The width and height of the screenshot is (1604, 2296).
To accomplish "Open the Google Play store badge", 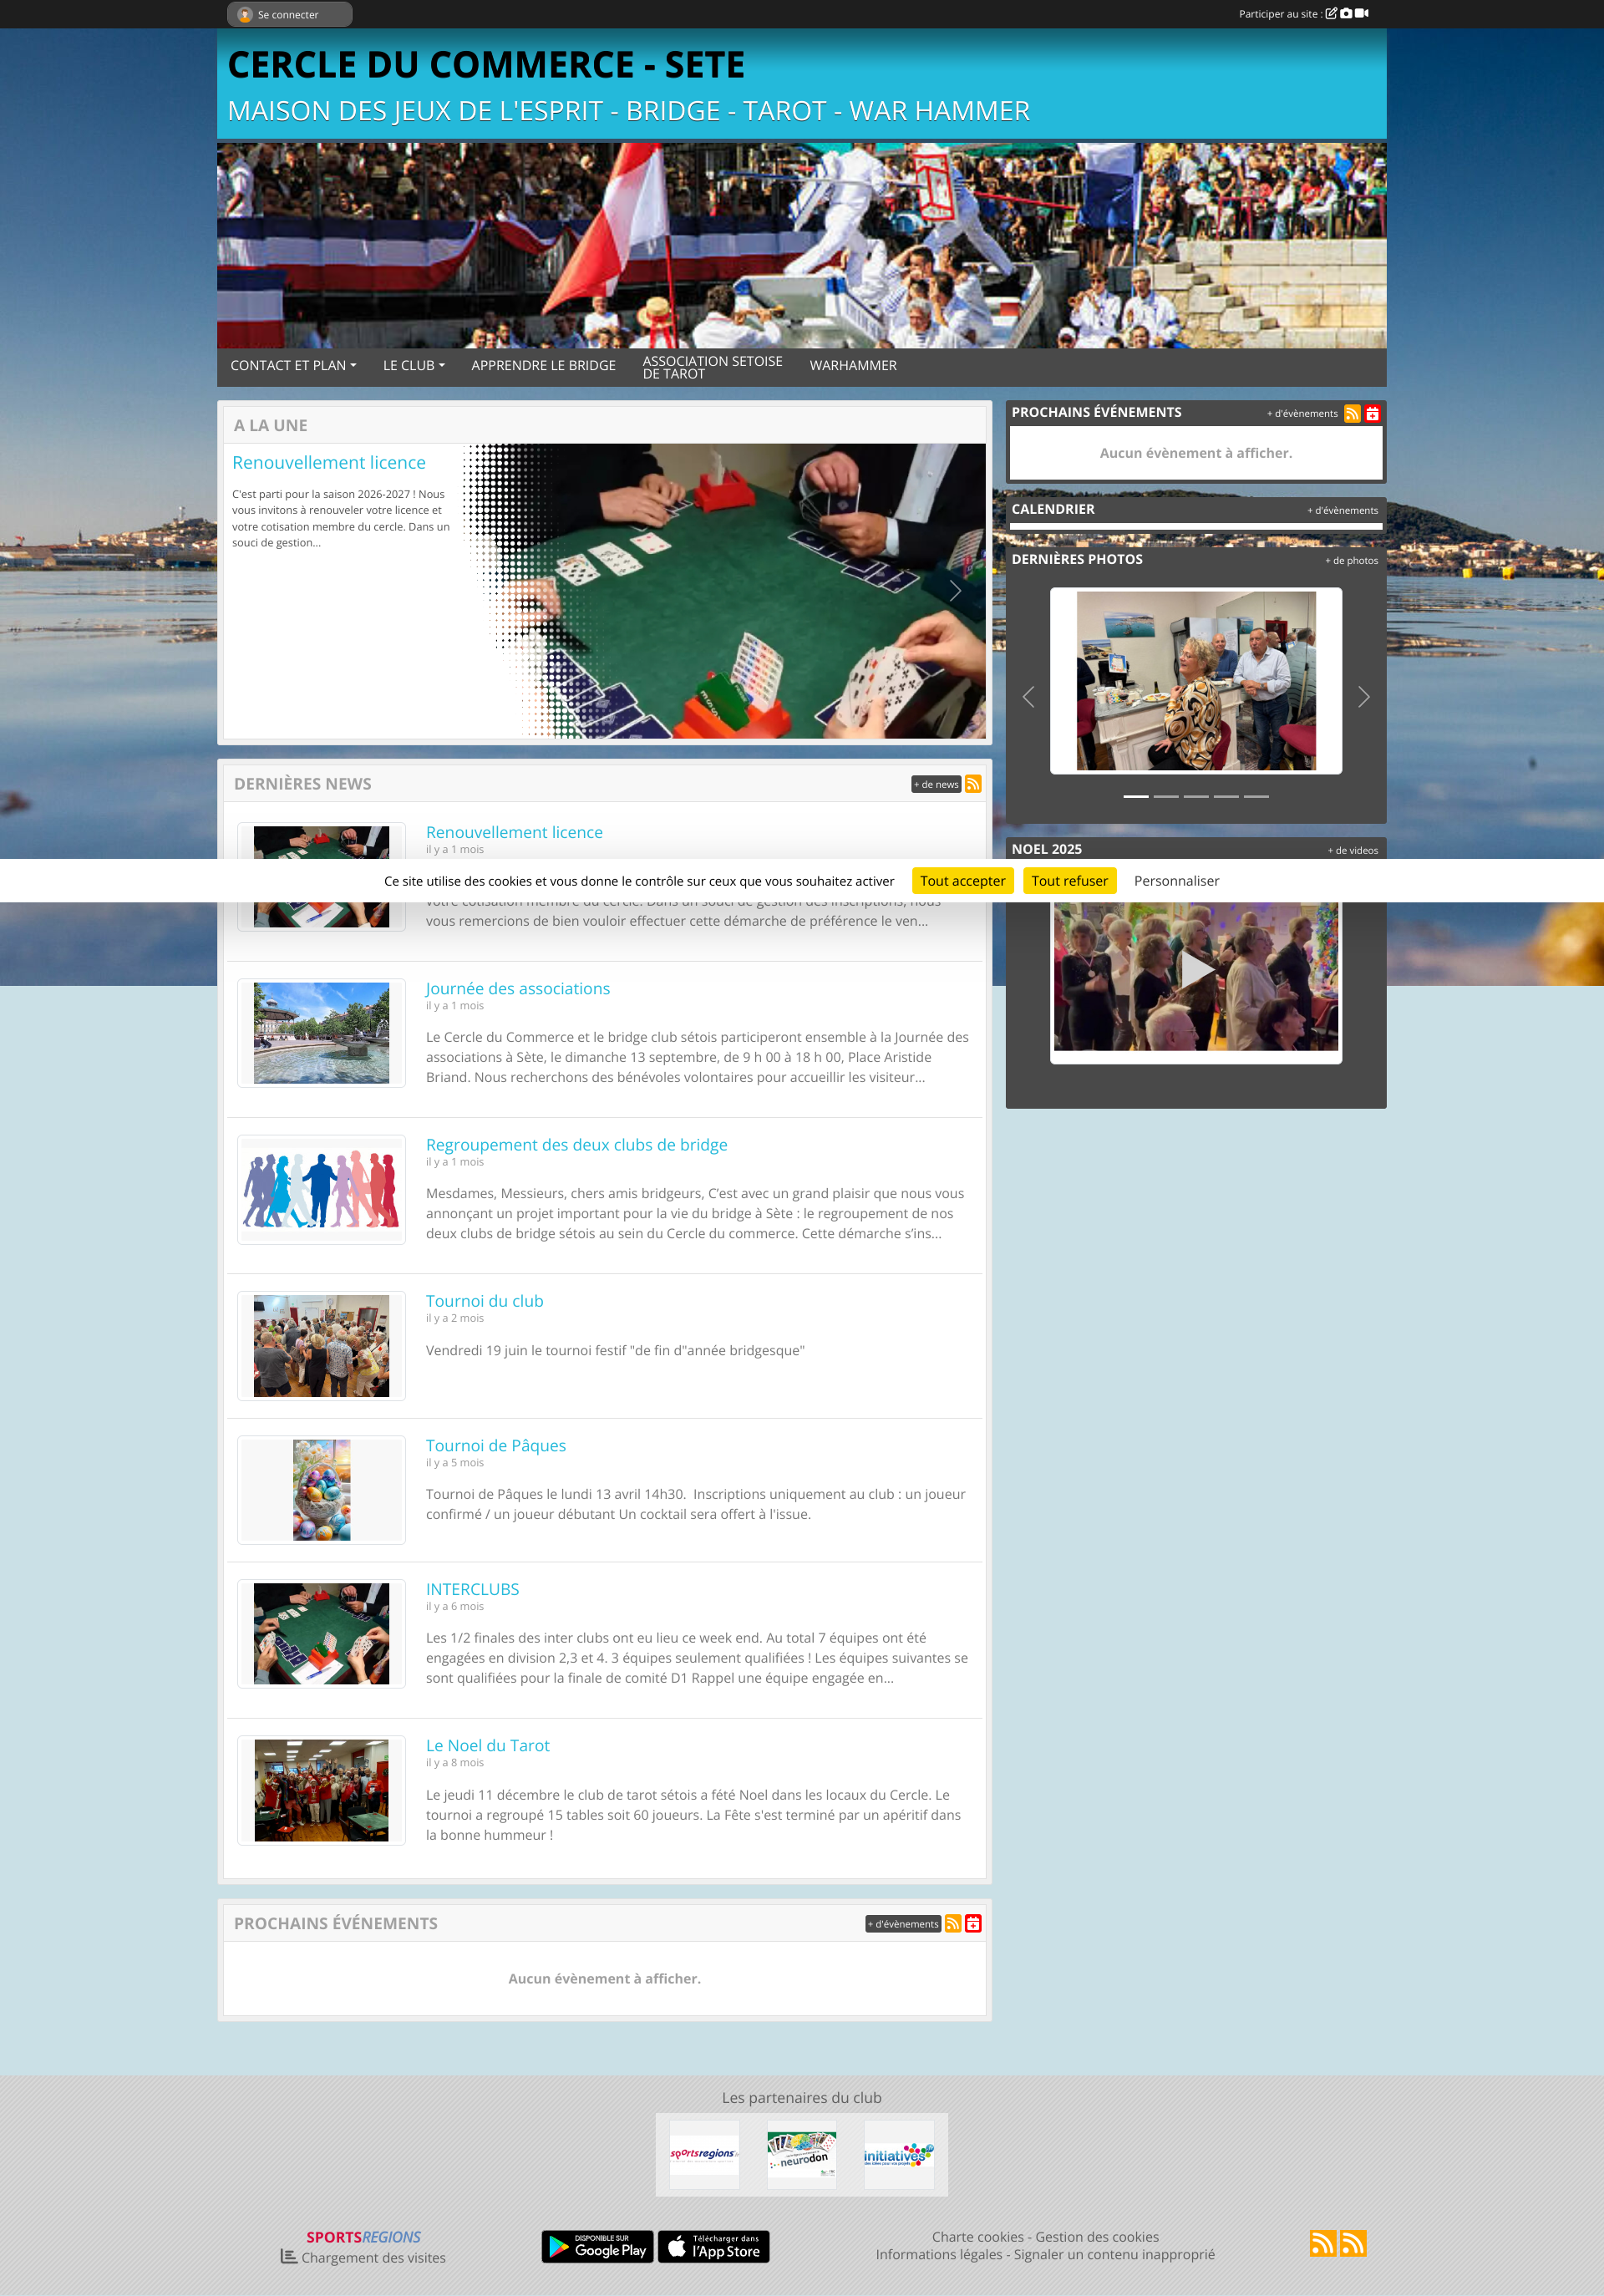I will (598, 2246).
